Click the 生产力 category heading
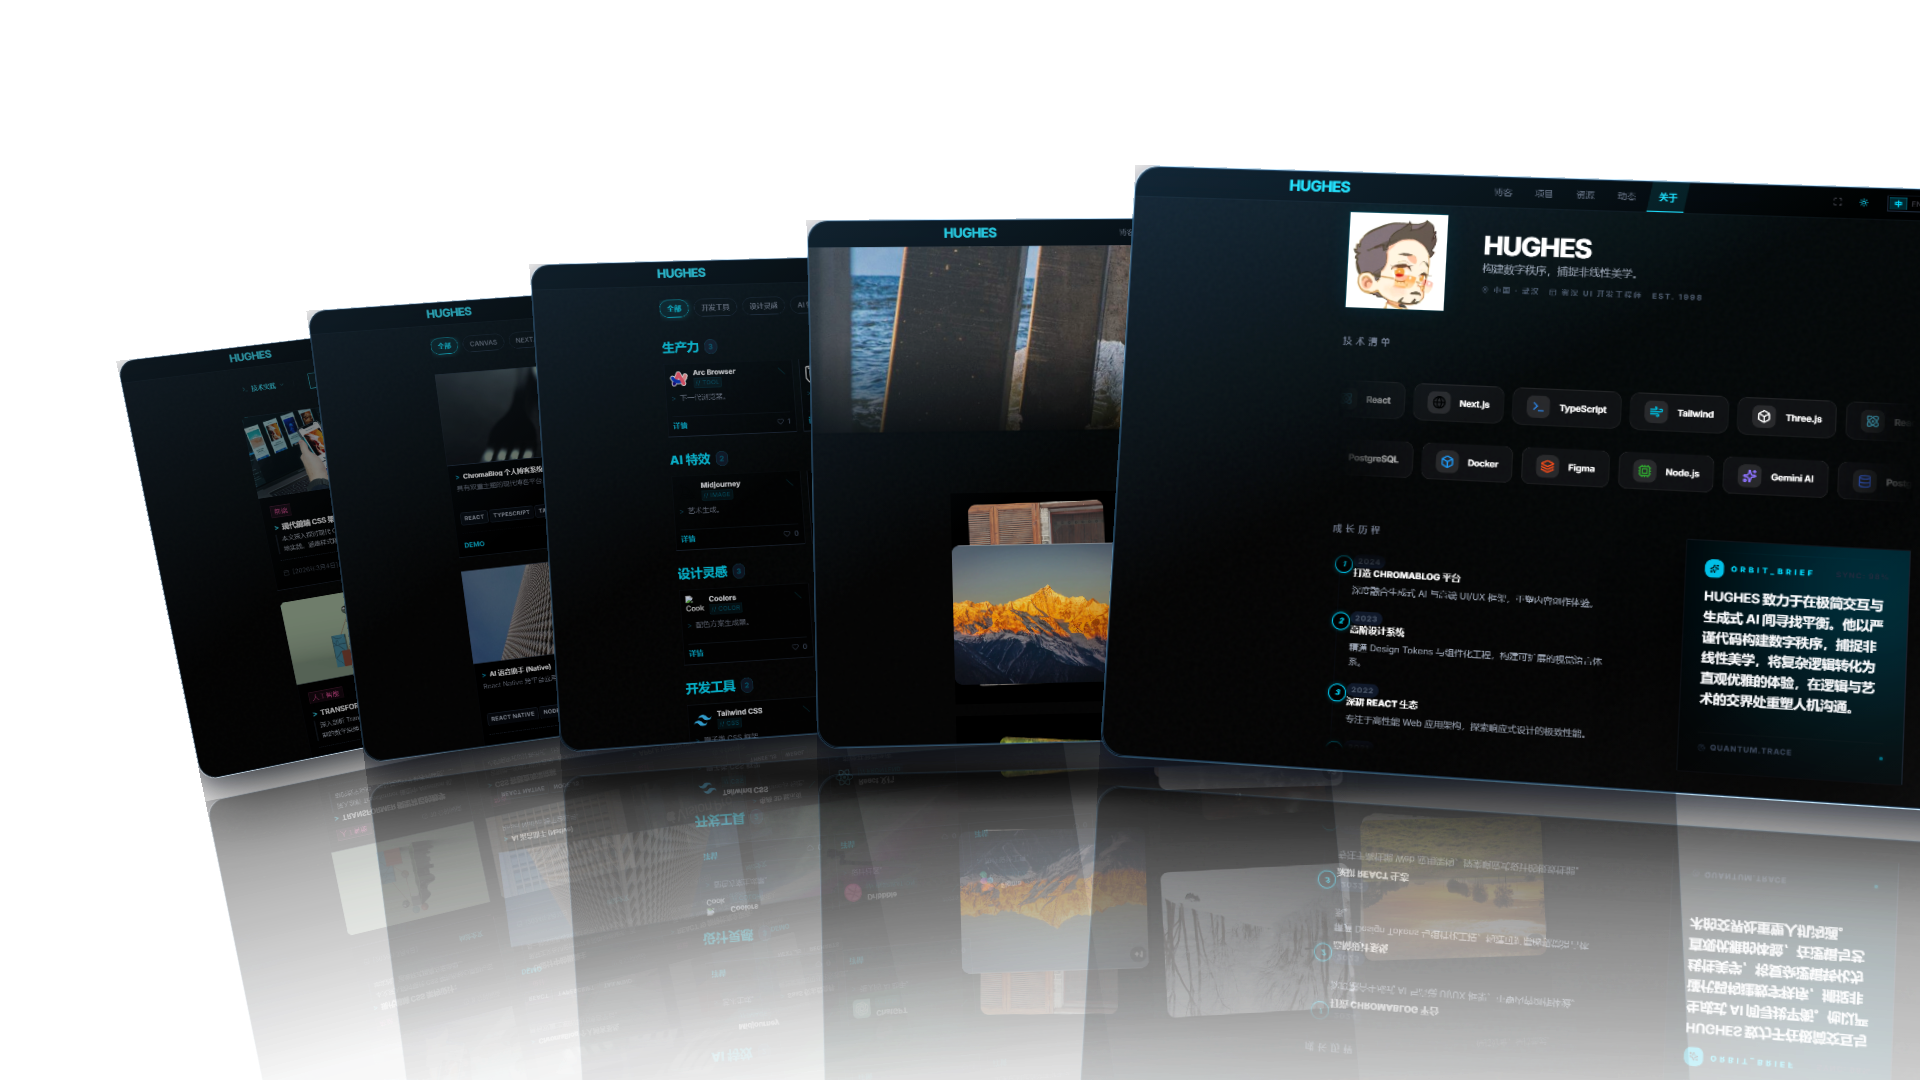The width and height of the screenshot is (1920, 1080). tap(680, 347)
